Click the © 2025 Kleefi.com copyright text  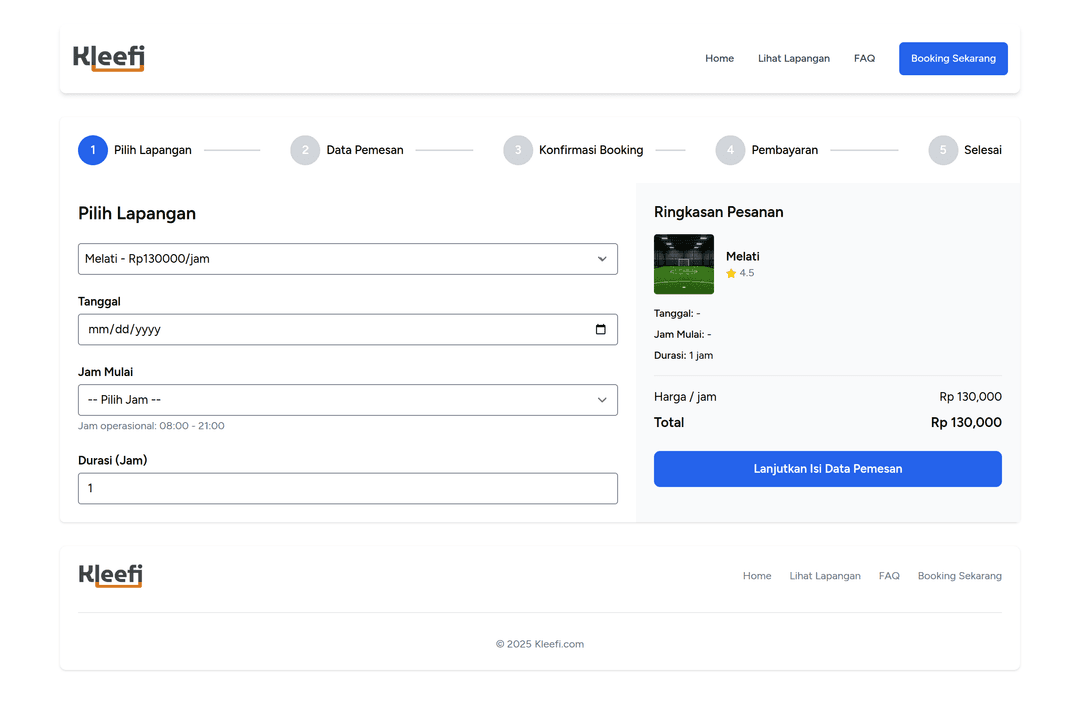(x=540, y=644)
